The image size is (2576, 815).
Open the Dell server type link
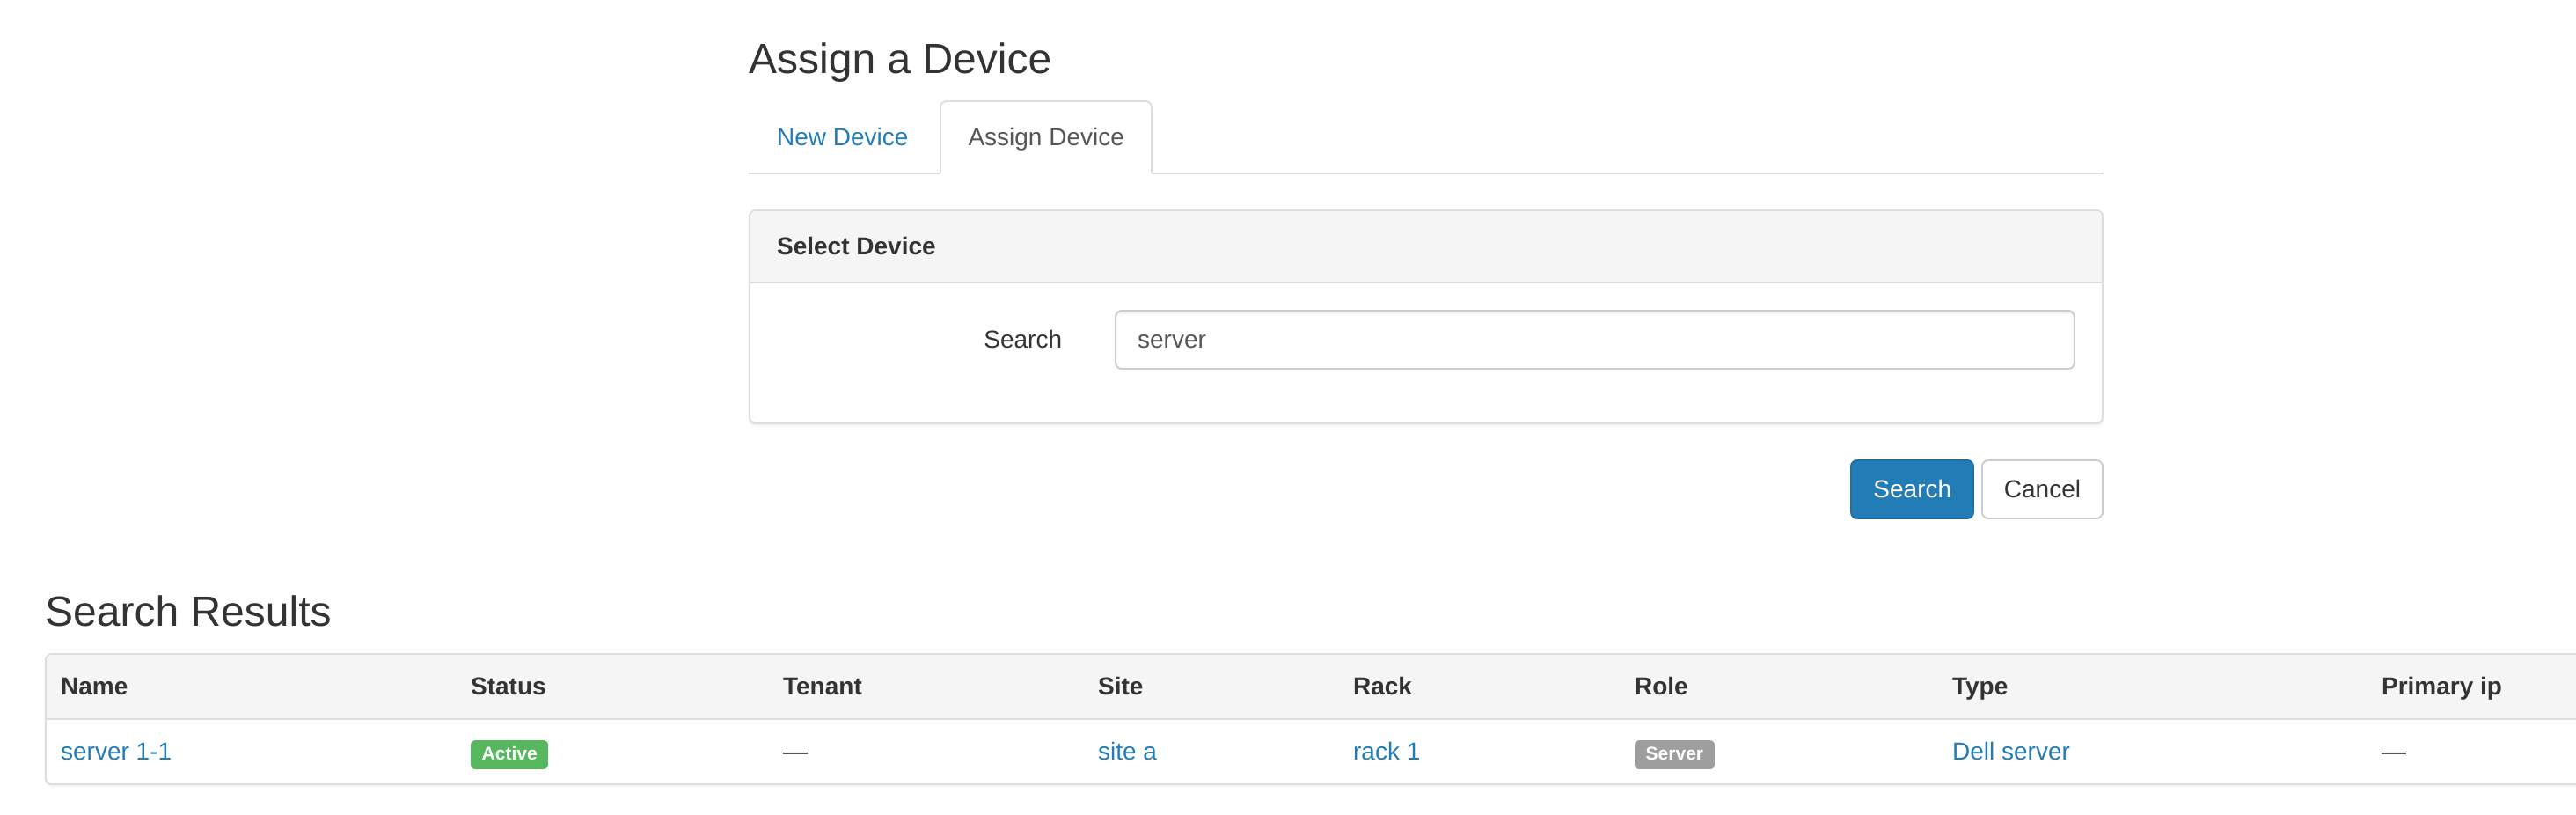2009,751
